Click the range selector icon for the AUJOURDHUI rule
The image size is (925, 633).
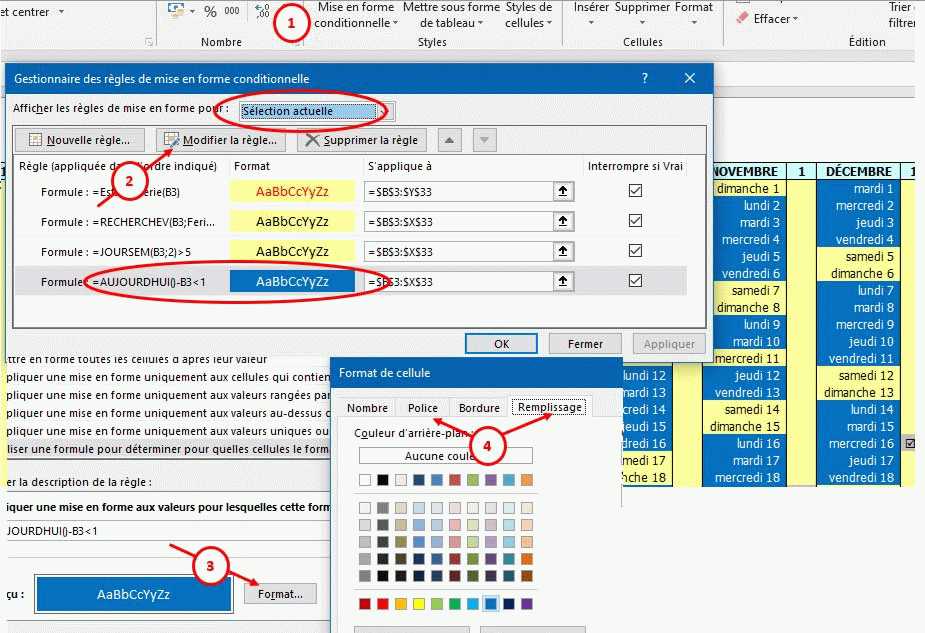tap(563, 282)
